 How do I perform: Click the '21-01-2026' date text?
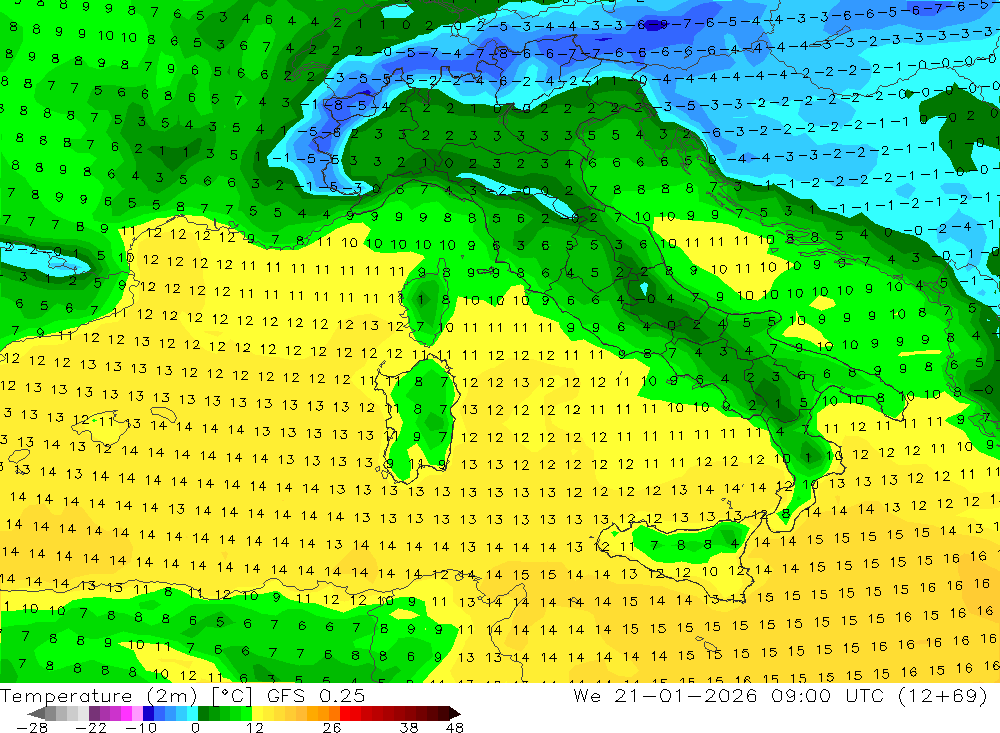click(x=686, y=695)
